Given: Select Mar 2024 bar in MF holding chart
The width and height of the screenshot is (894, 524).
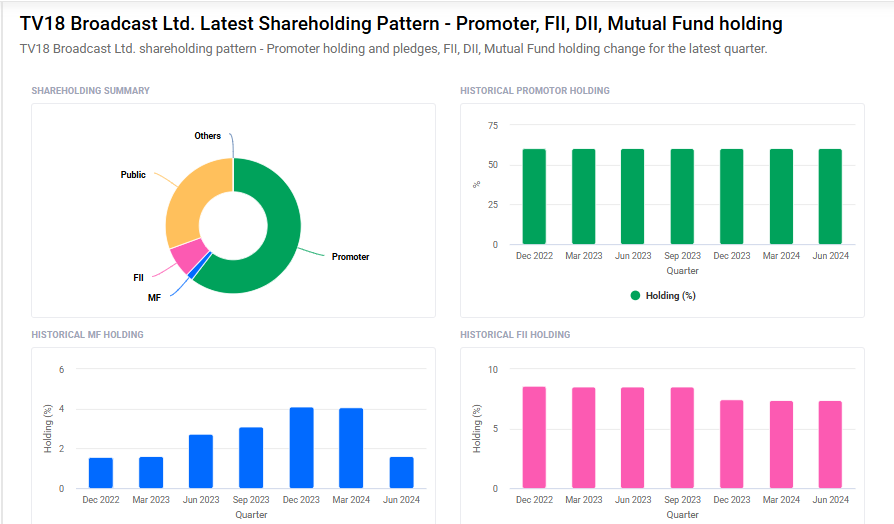Looking at the screenshot, I should tap(351, 448).
